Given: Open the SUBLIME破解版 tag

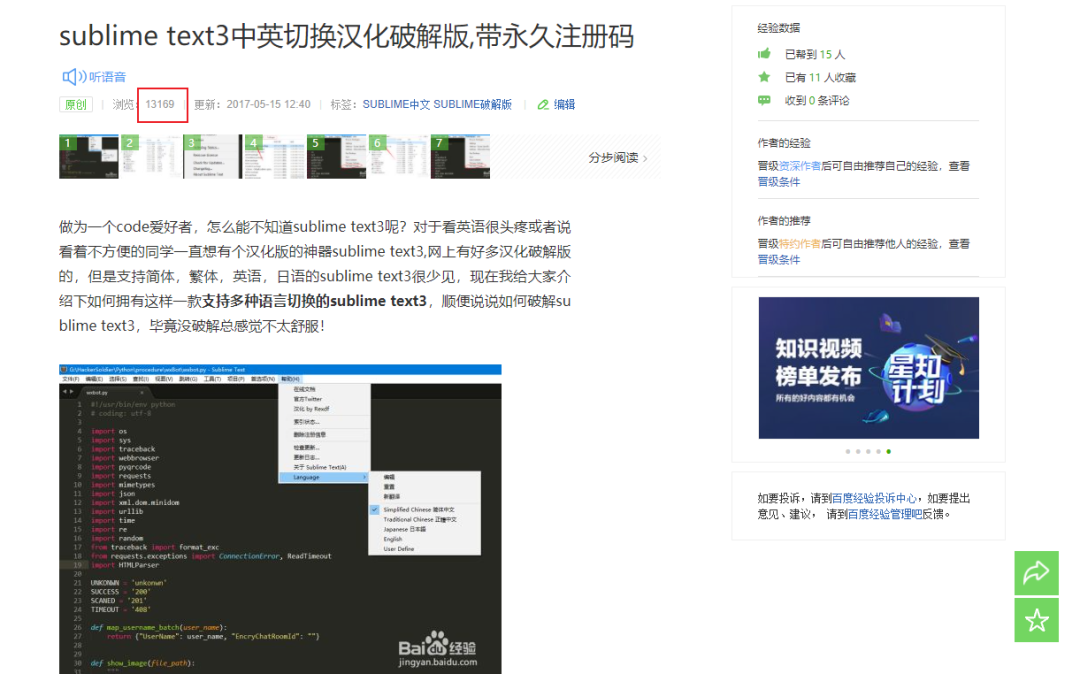Looking at the screenshot, I should 472,104.
